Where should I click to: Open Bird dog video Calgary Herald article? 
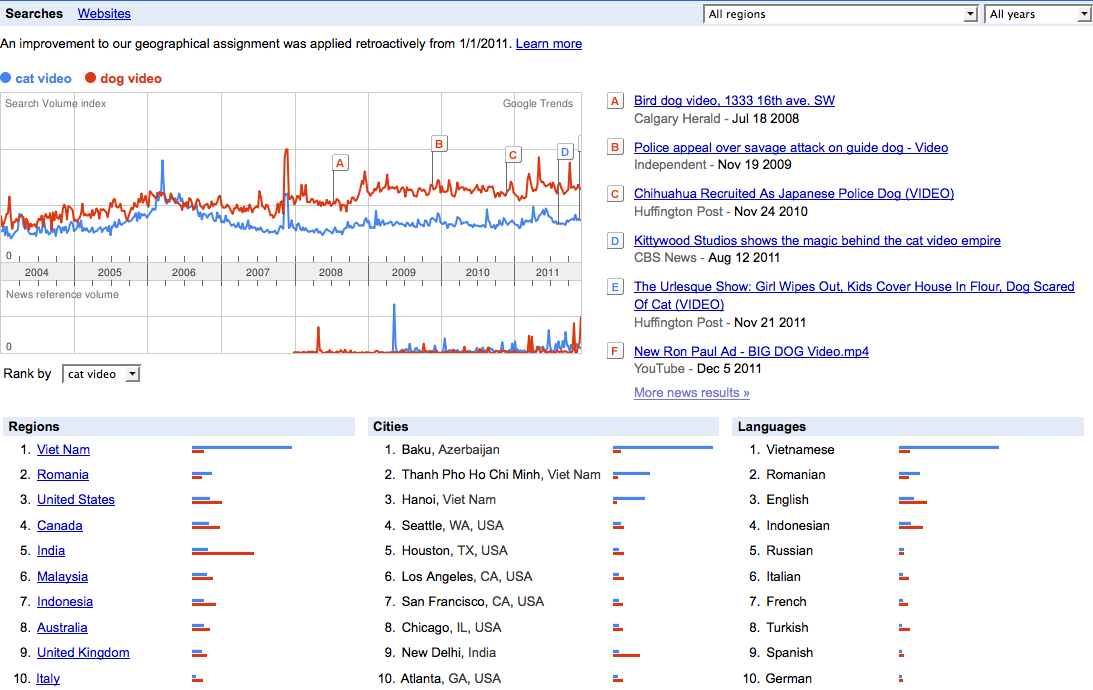(734, 100)
